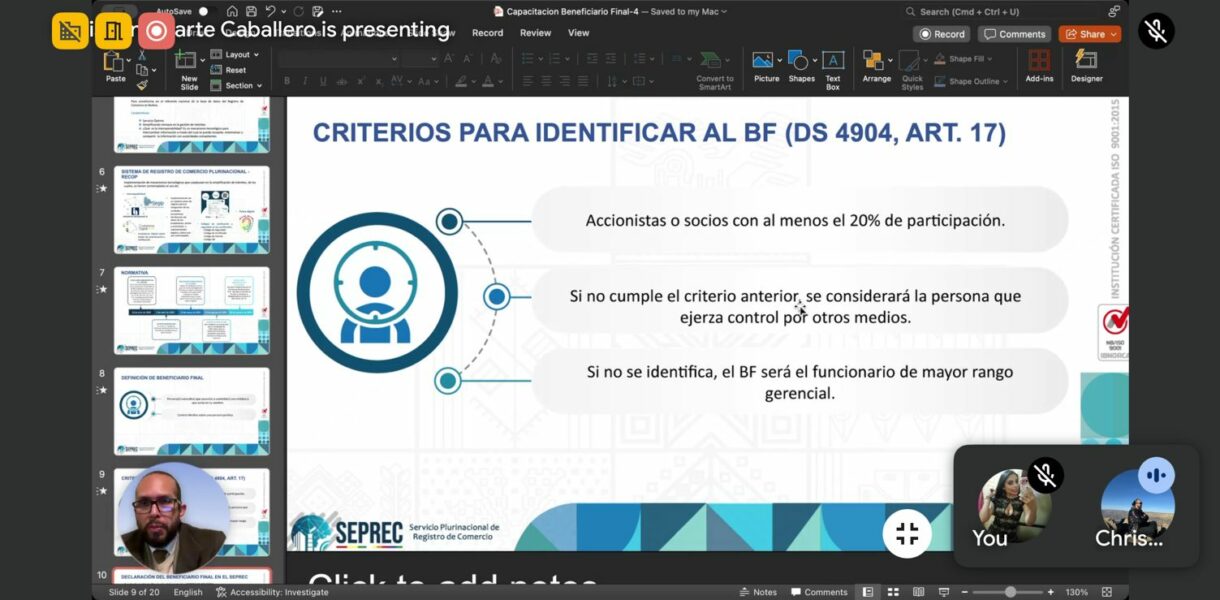Screen dimensions: 1220x600
Task: Open the Review ribbon tab
Action: [535, 33]
